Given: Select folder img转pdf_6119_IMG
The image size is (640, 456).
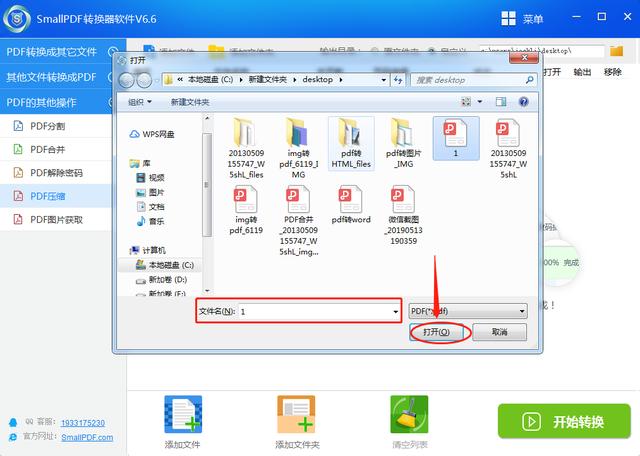Looking at the screenshot, I should (x=298, y=149).
